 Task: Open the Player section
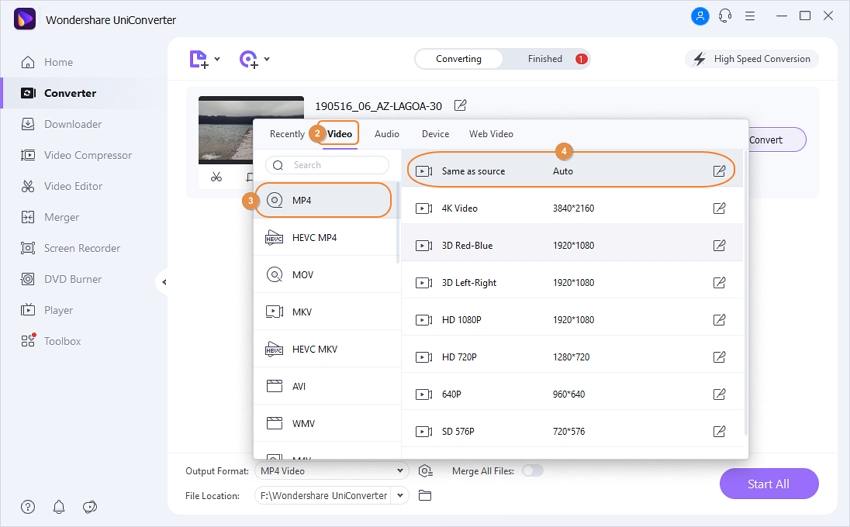(47, 310)
